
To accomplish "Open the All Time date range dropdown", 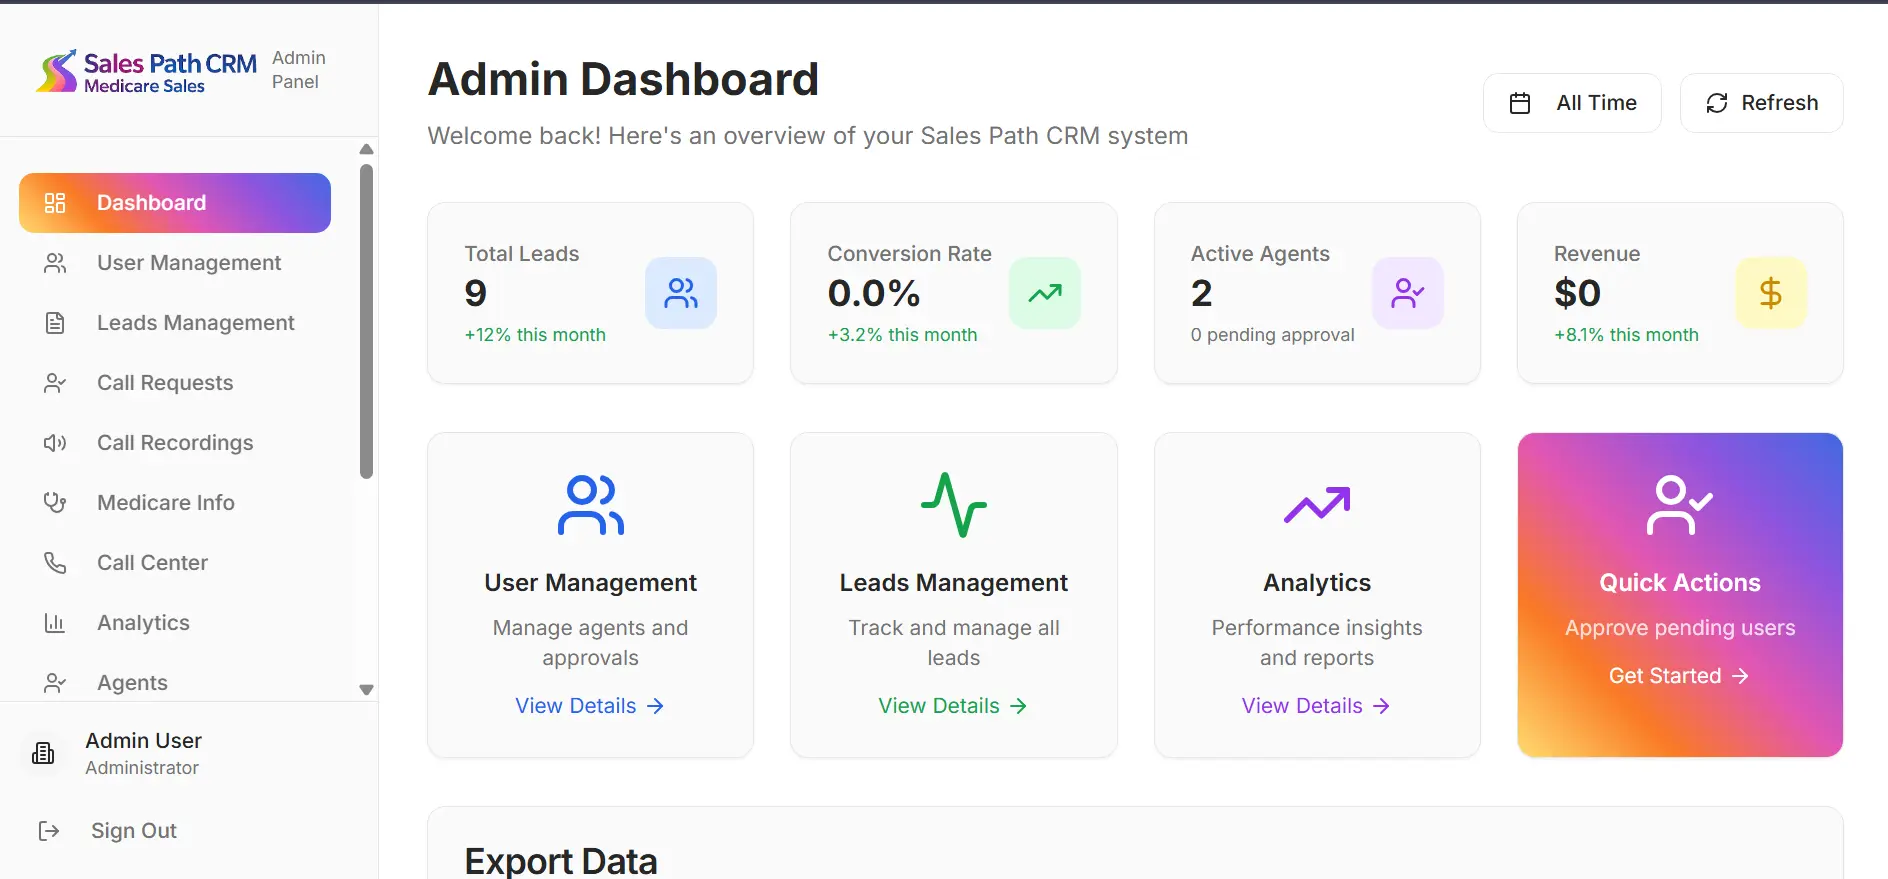I will pos(1571,103).
